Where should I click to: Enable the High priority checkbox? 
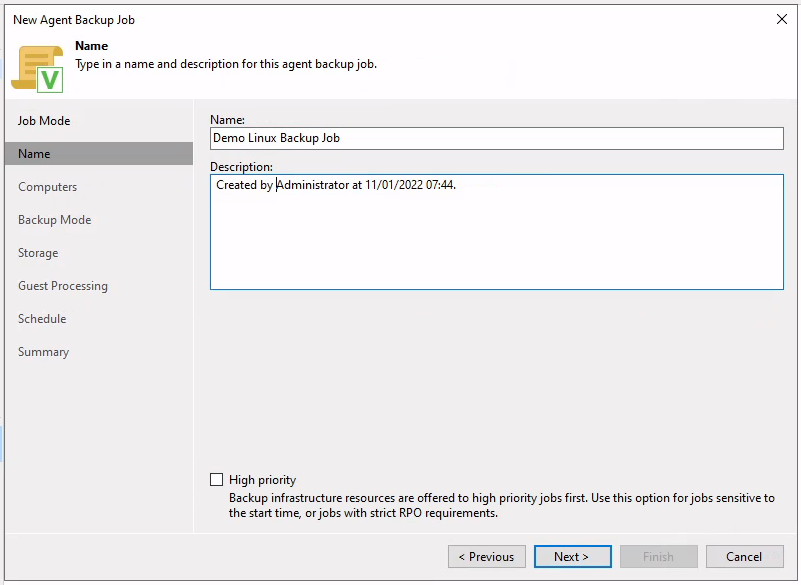pos(217,480)
